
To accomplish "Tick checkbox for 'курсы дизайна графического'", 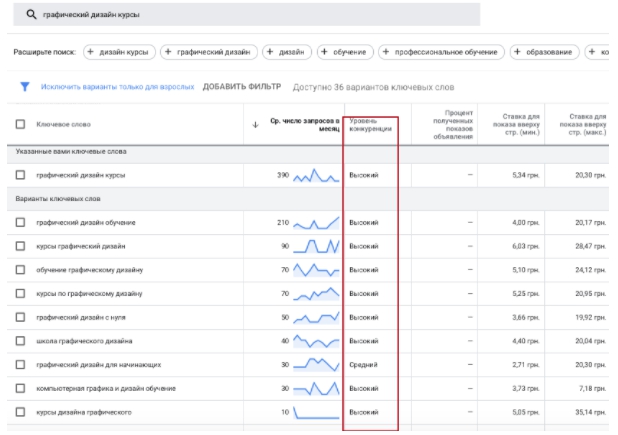I will tap(20, 412).
